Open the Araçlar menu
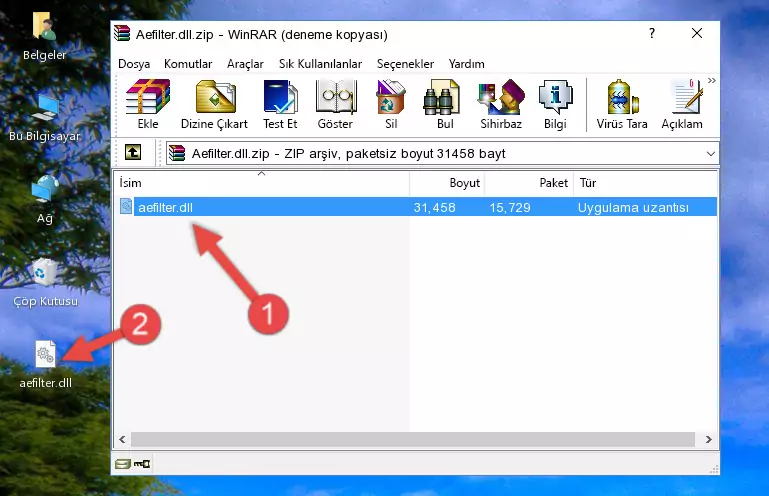This screenshot has width=769, height=496. click(245, 64)
